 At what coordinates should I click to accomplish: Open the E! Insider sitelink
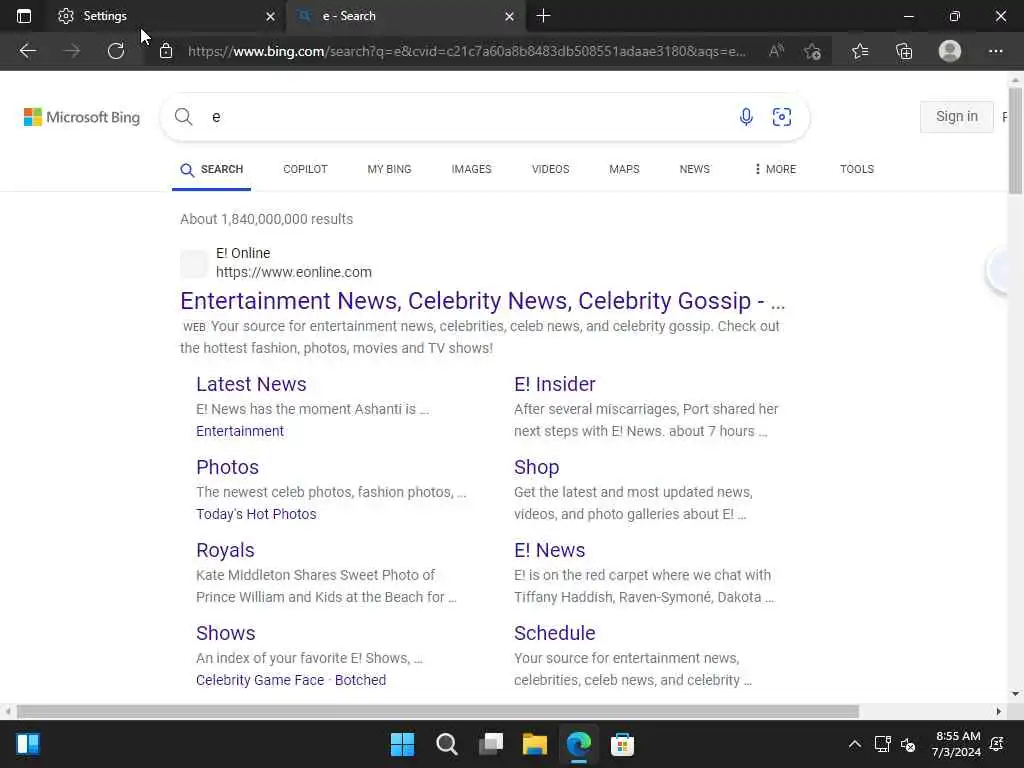554,384
